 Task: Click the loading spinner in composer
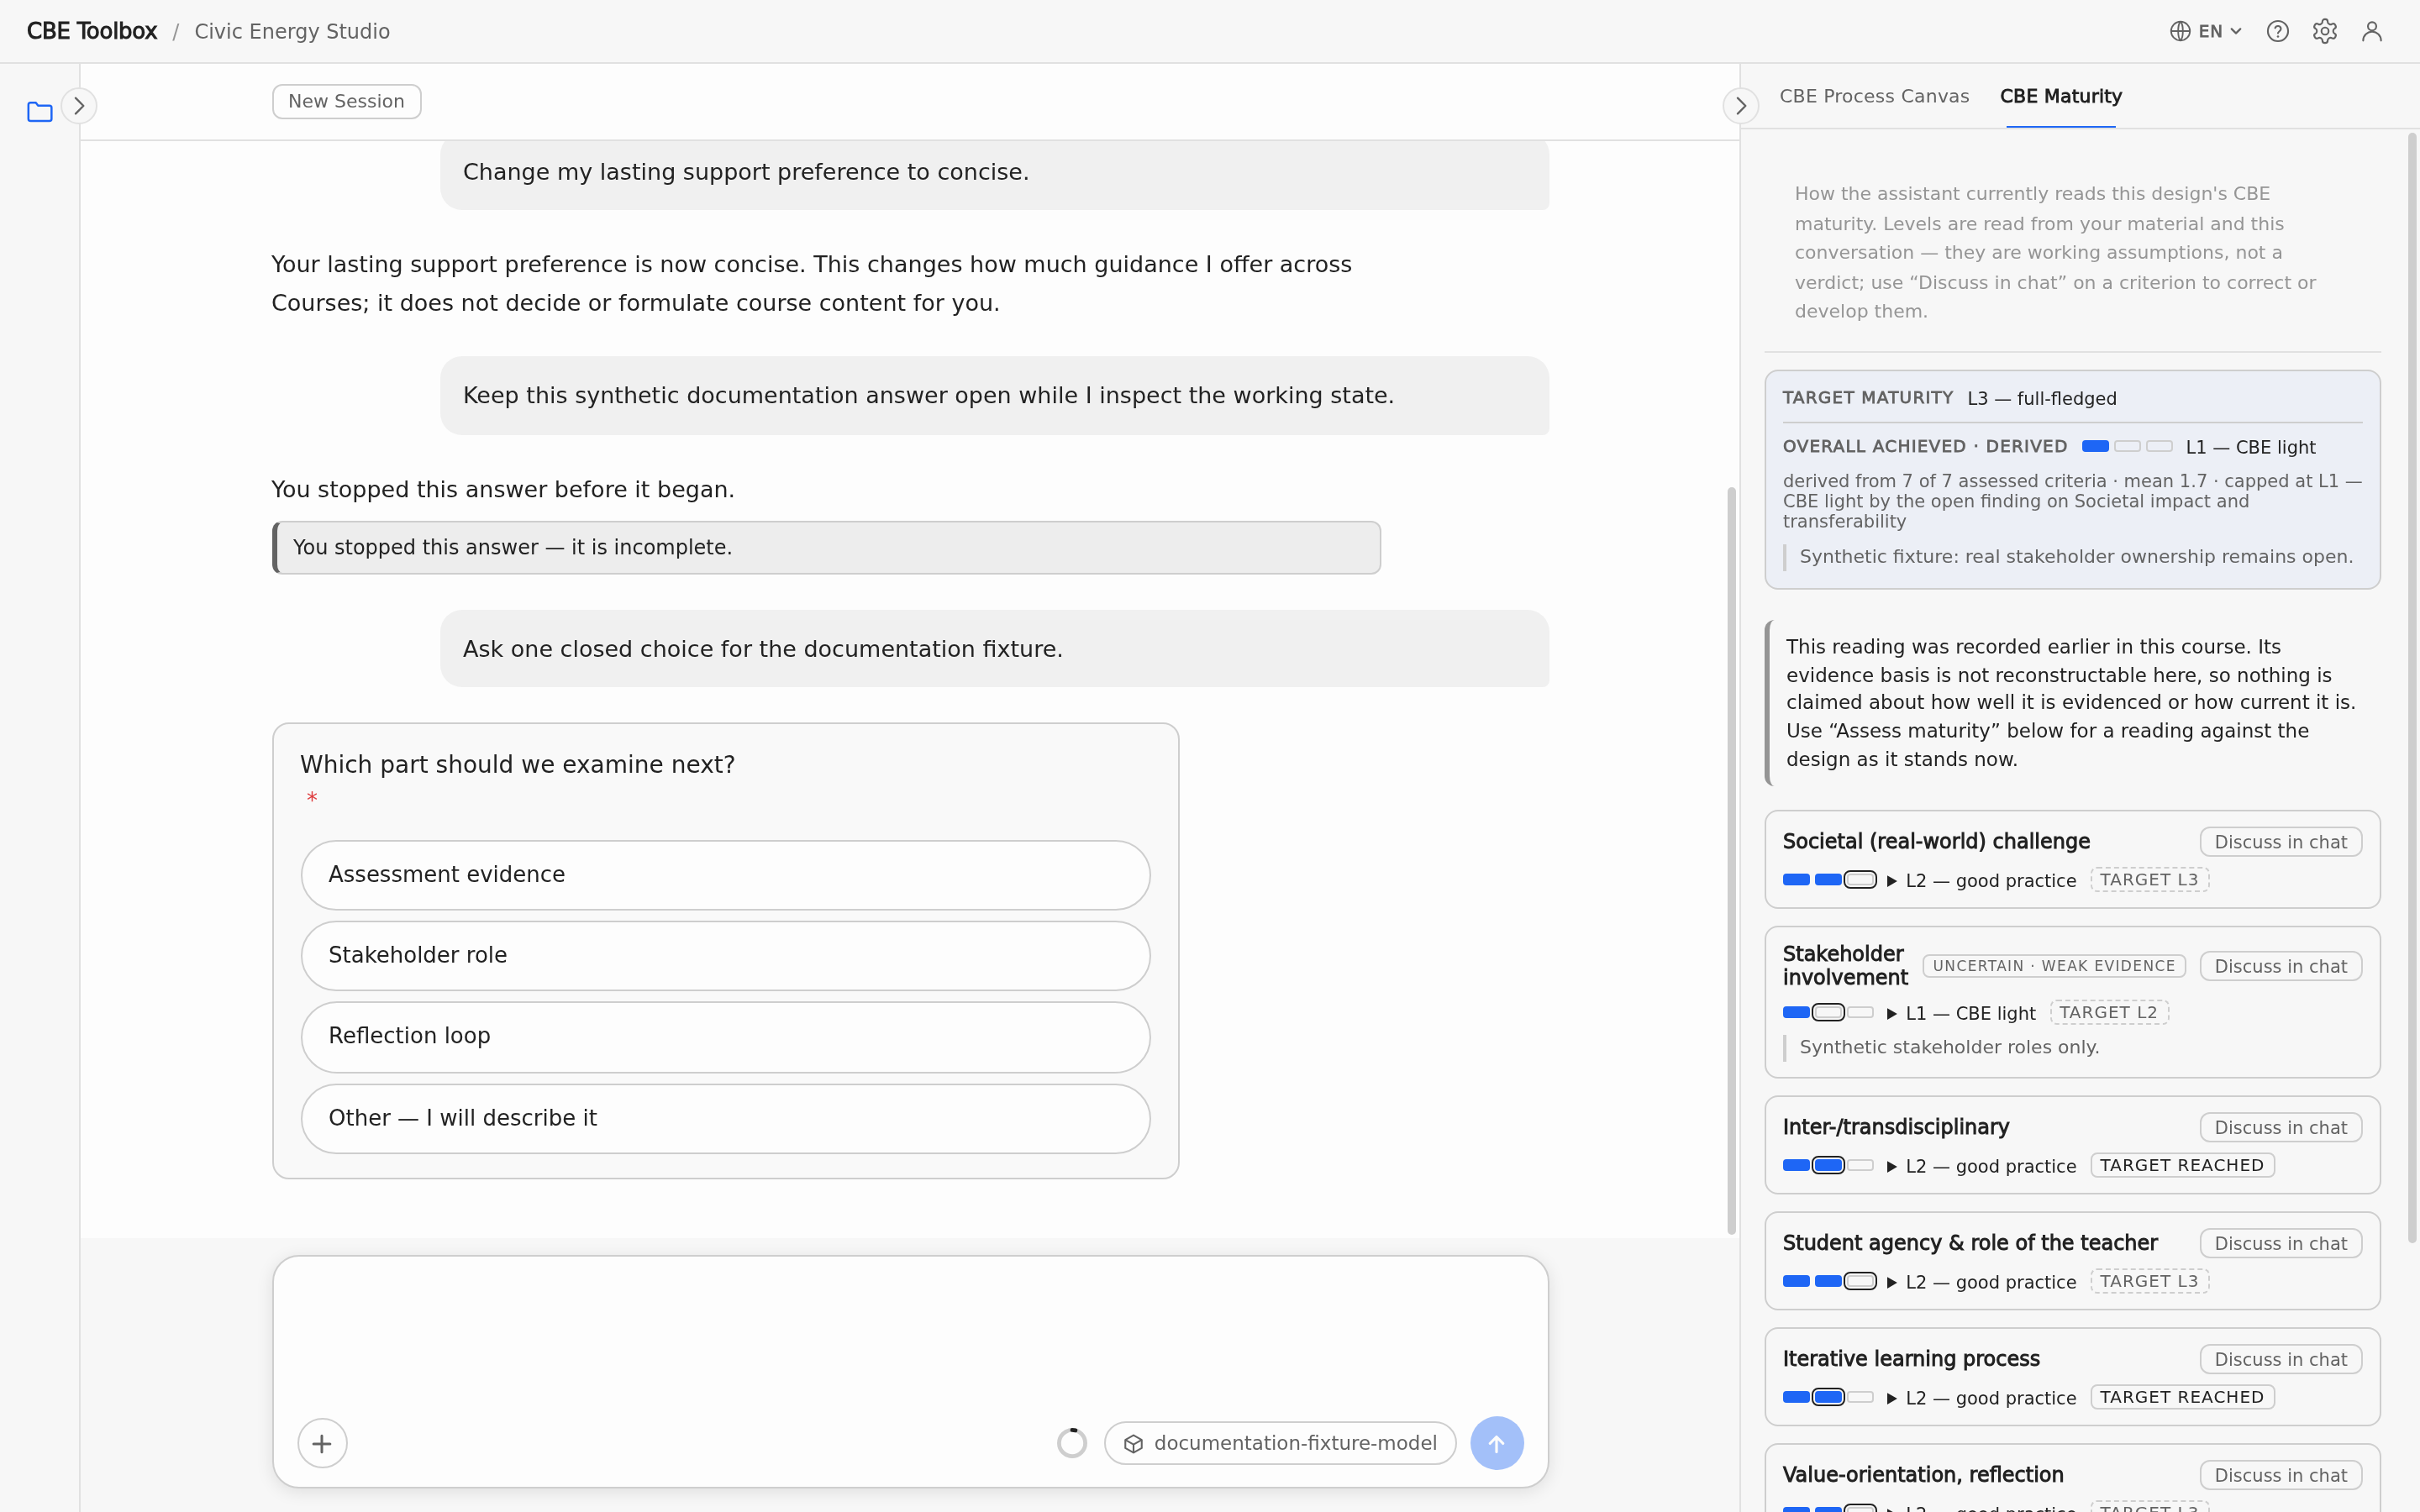(1072, 1443)
